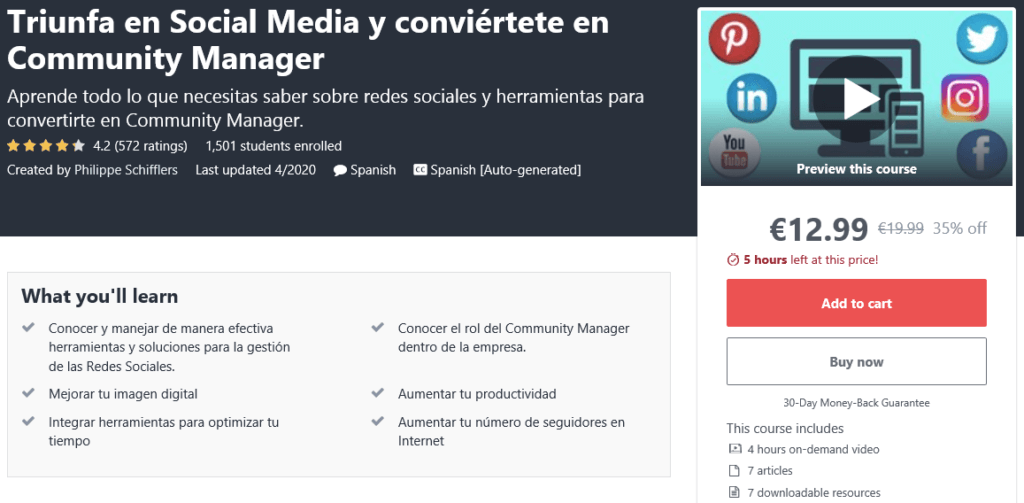
Task: Click the closed captions CC icon
Action: (420, 170)
